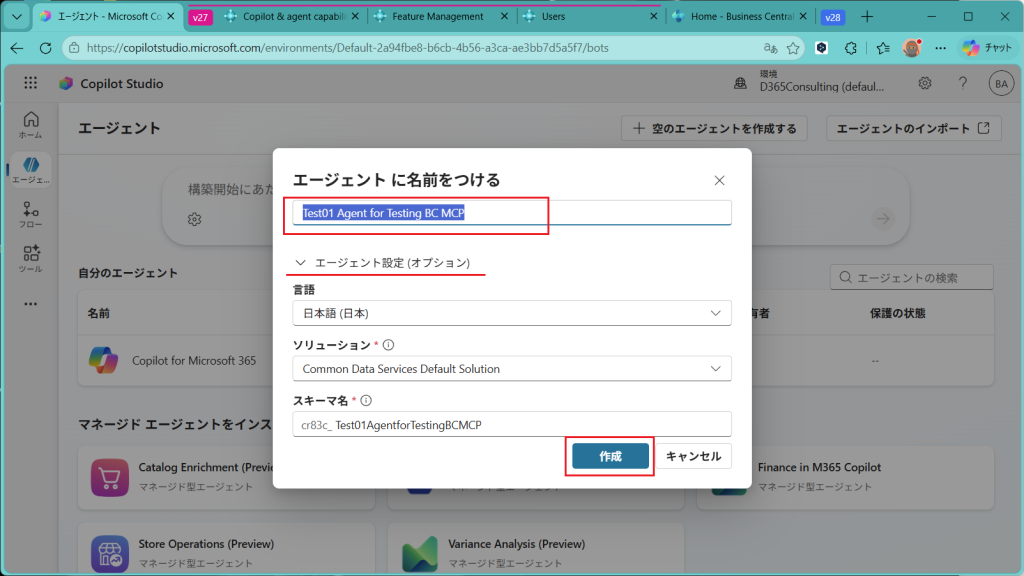The height and width of the screenshot is (576, 1024).
Task: Open Home in the left sidebar
Action: tap(31, 124)
